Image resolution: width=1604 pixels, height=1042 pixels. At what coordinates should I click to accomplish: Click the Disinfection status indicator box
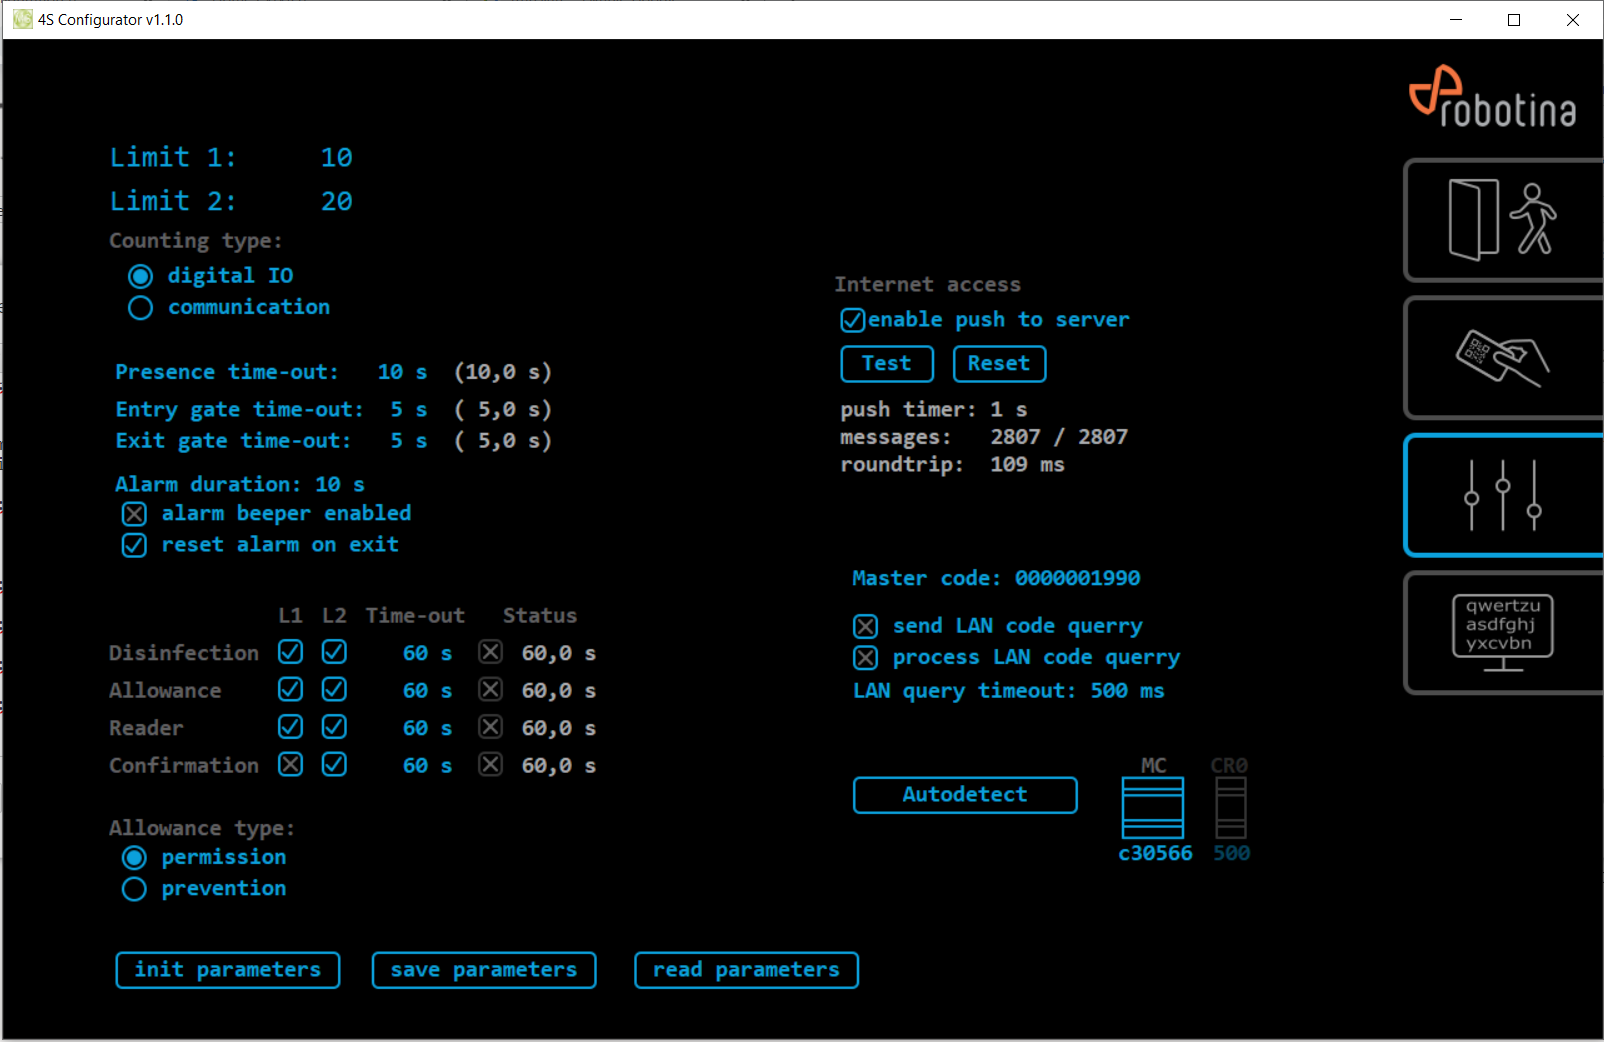[490, 653]
